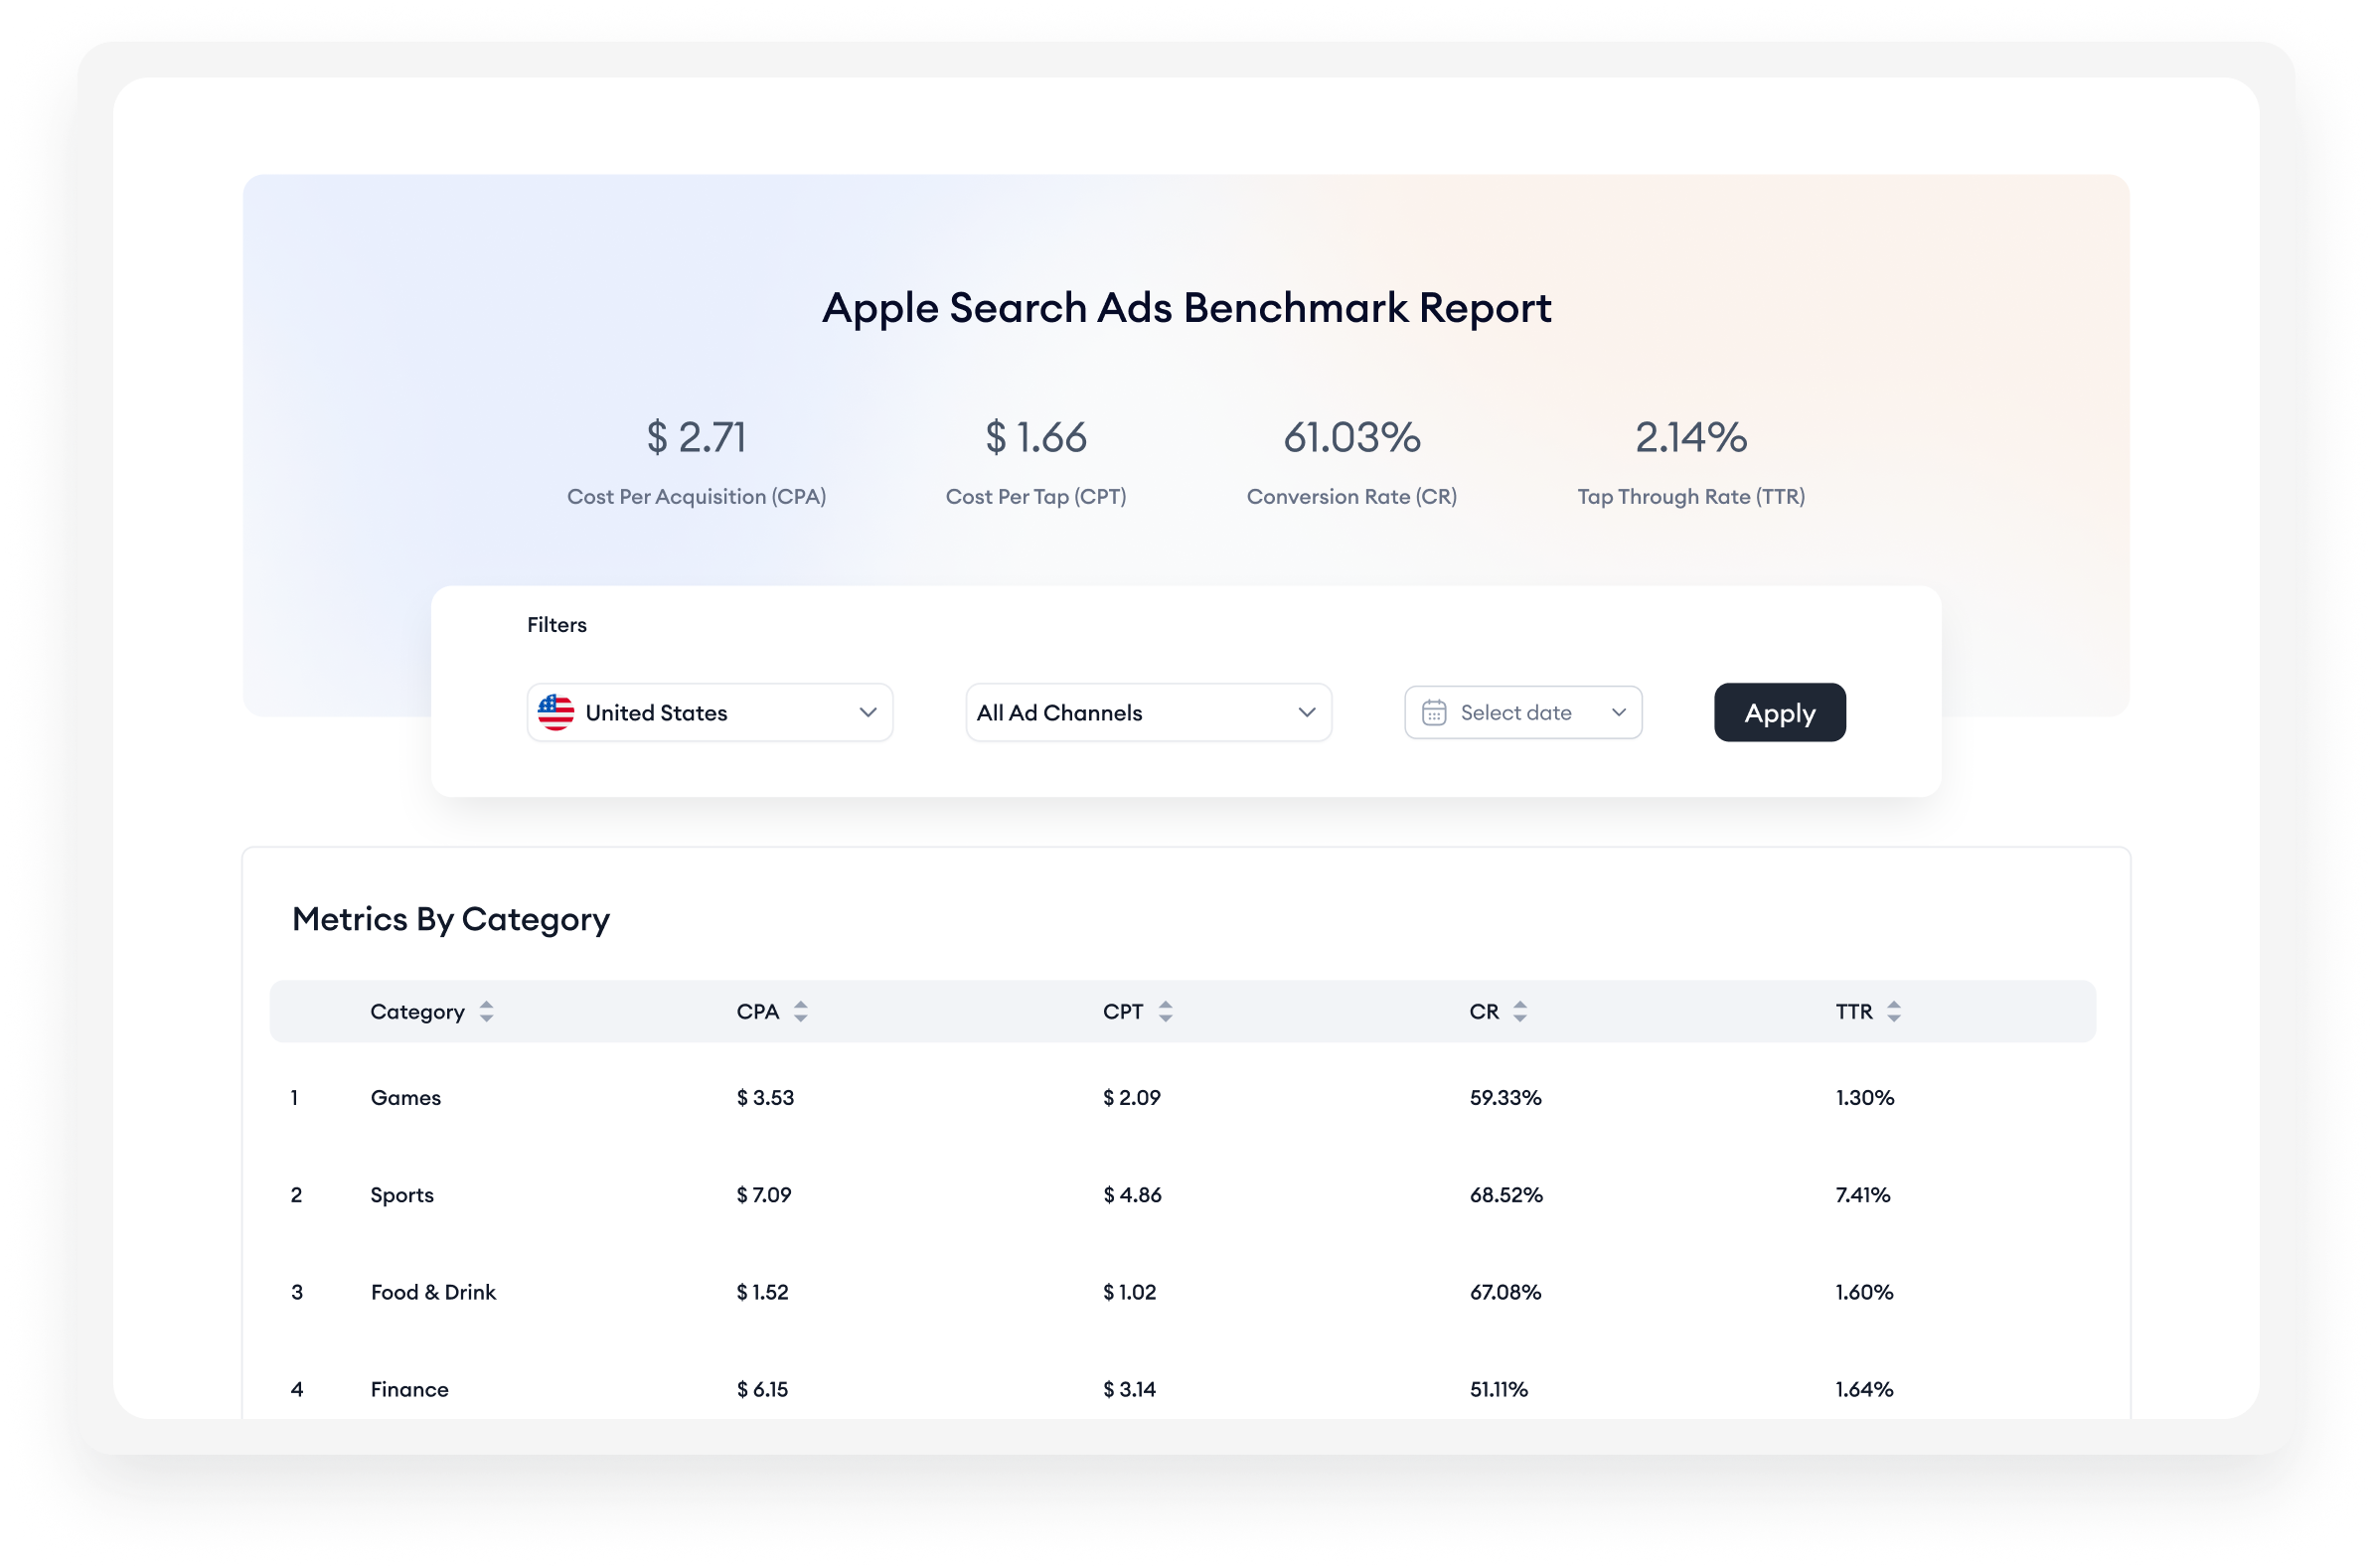
Task: Click the CR column header label
Action: pos(1483,1011)
